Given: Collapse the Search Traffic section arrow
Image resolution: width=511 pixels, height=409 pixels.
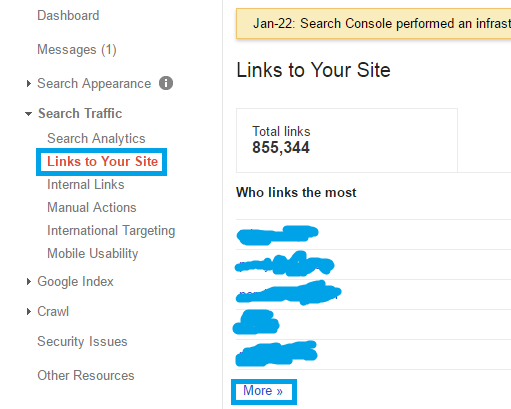Looking at the screenshot, I should (28, 114).
